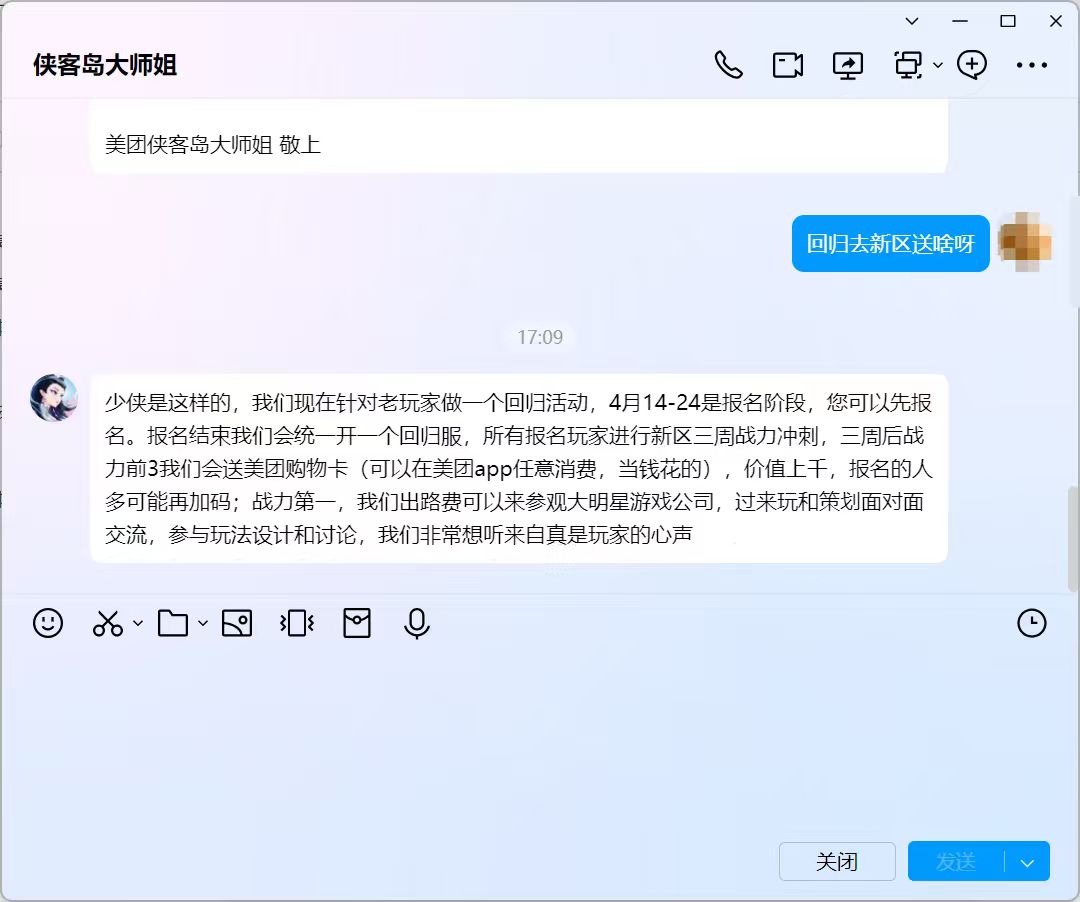Start a video call

788,65
